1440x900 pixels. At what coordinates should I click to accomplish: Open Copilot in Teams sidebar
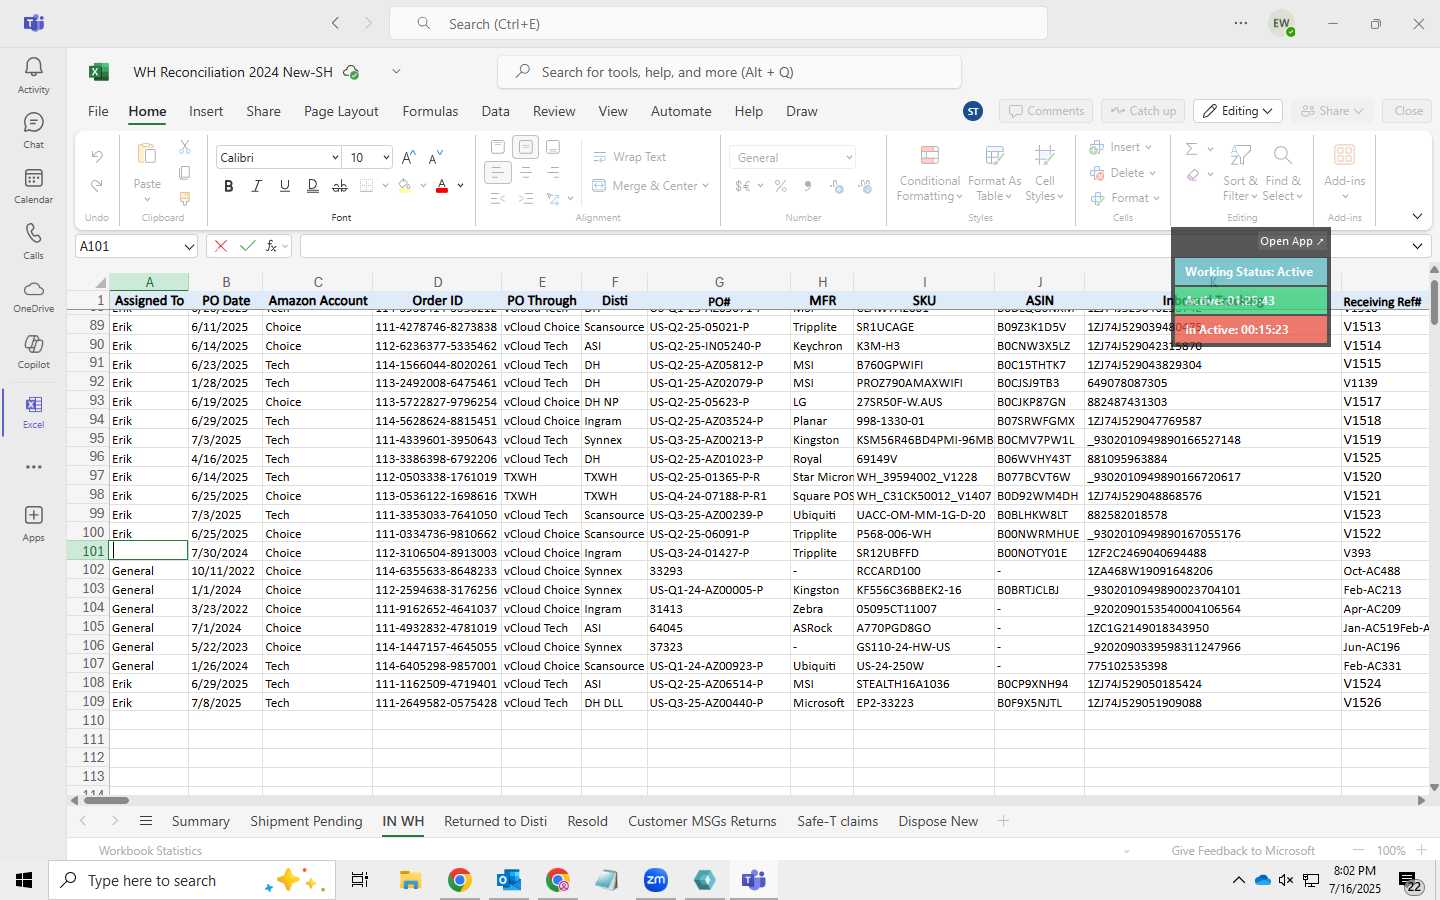coord(33,351)
